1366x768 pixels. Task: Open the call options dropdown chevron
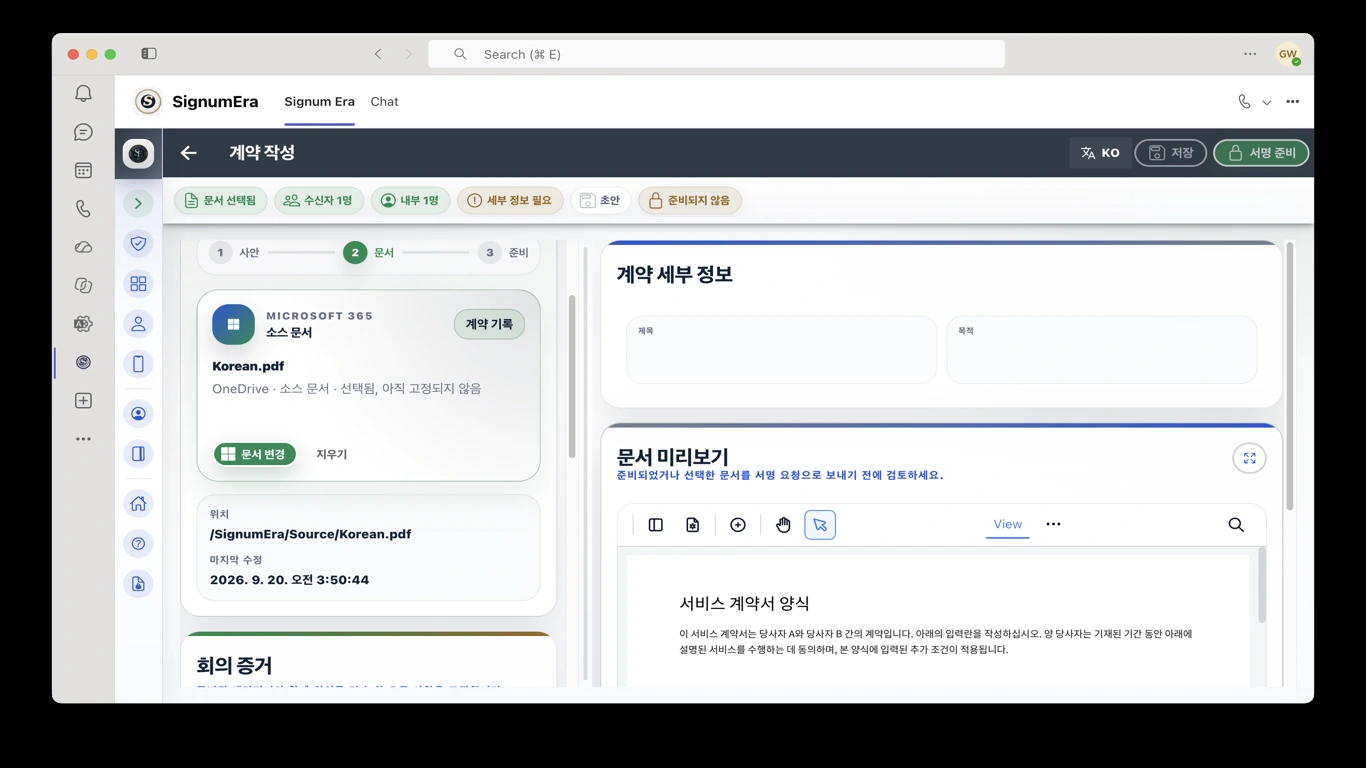1266,102
